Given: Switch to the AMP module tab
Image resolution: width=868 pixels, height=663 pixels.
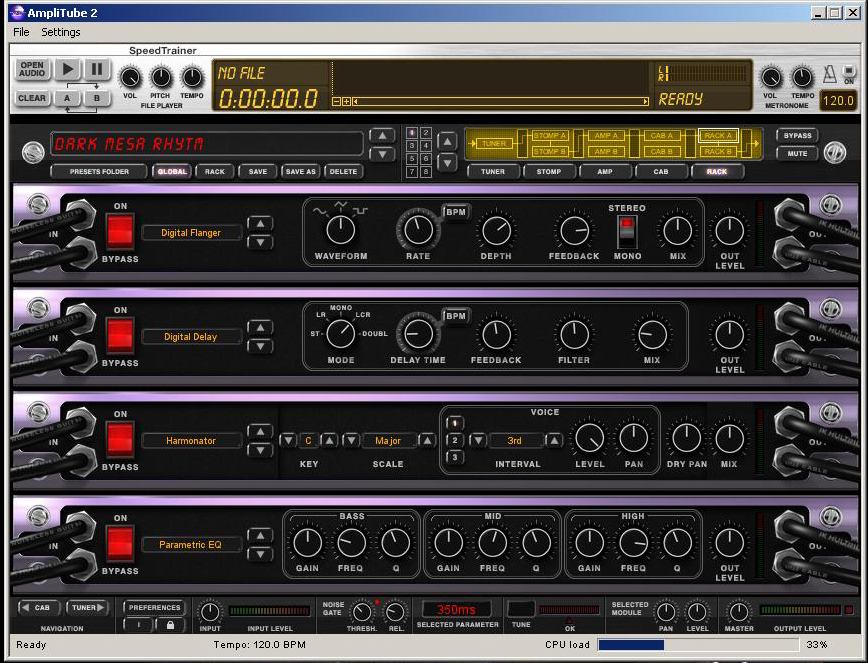Looking at the screenshot, I should [603, 171].
